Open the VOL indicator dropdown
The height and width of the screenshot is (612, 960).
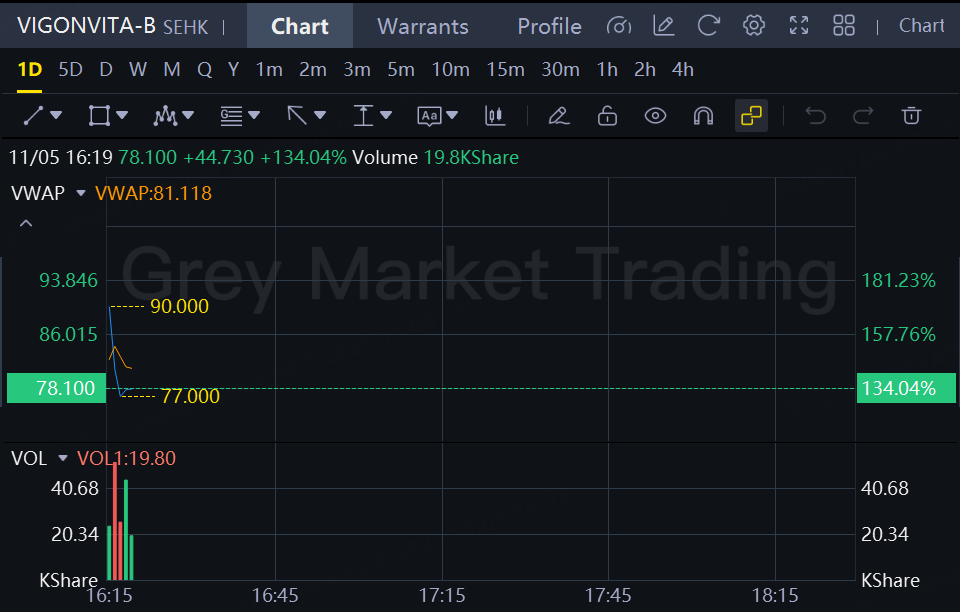[63, 458]
